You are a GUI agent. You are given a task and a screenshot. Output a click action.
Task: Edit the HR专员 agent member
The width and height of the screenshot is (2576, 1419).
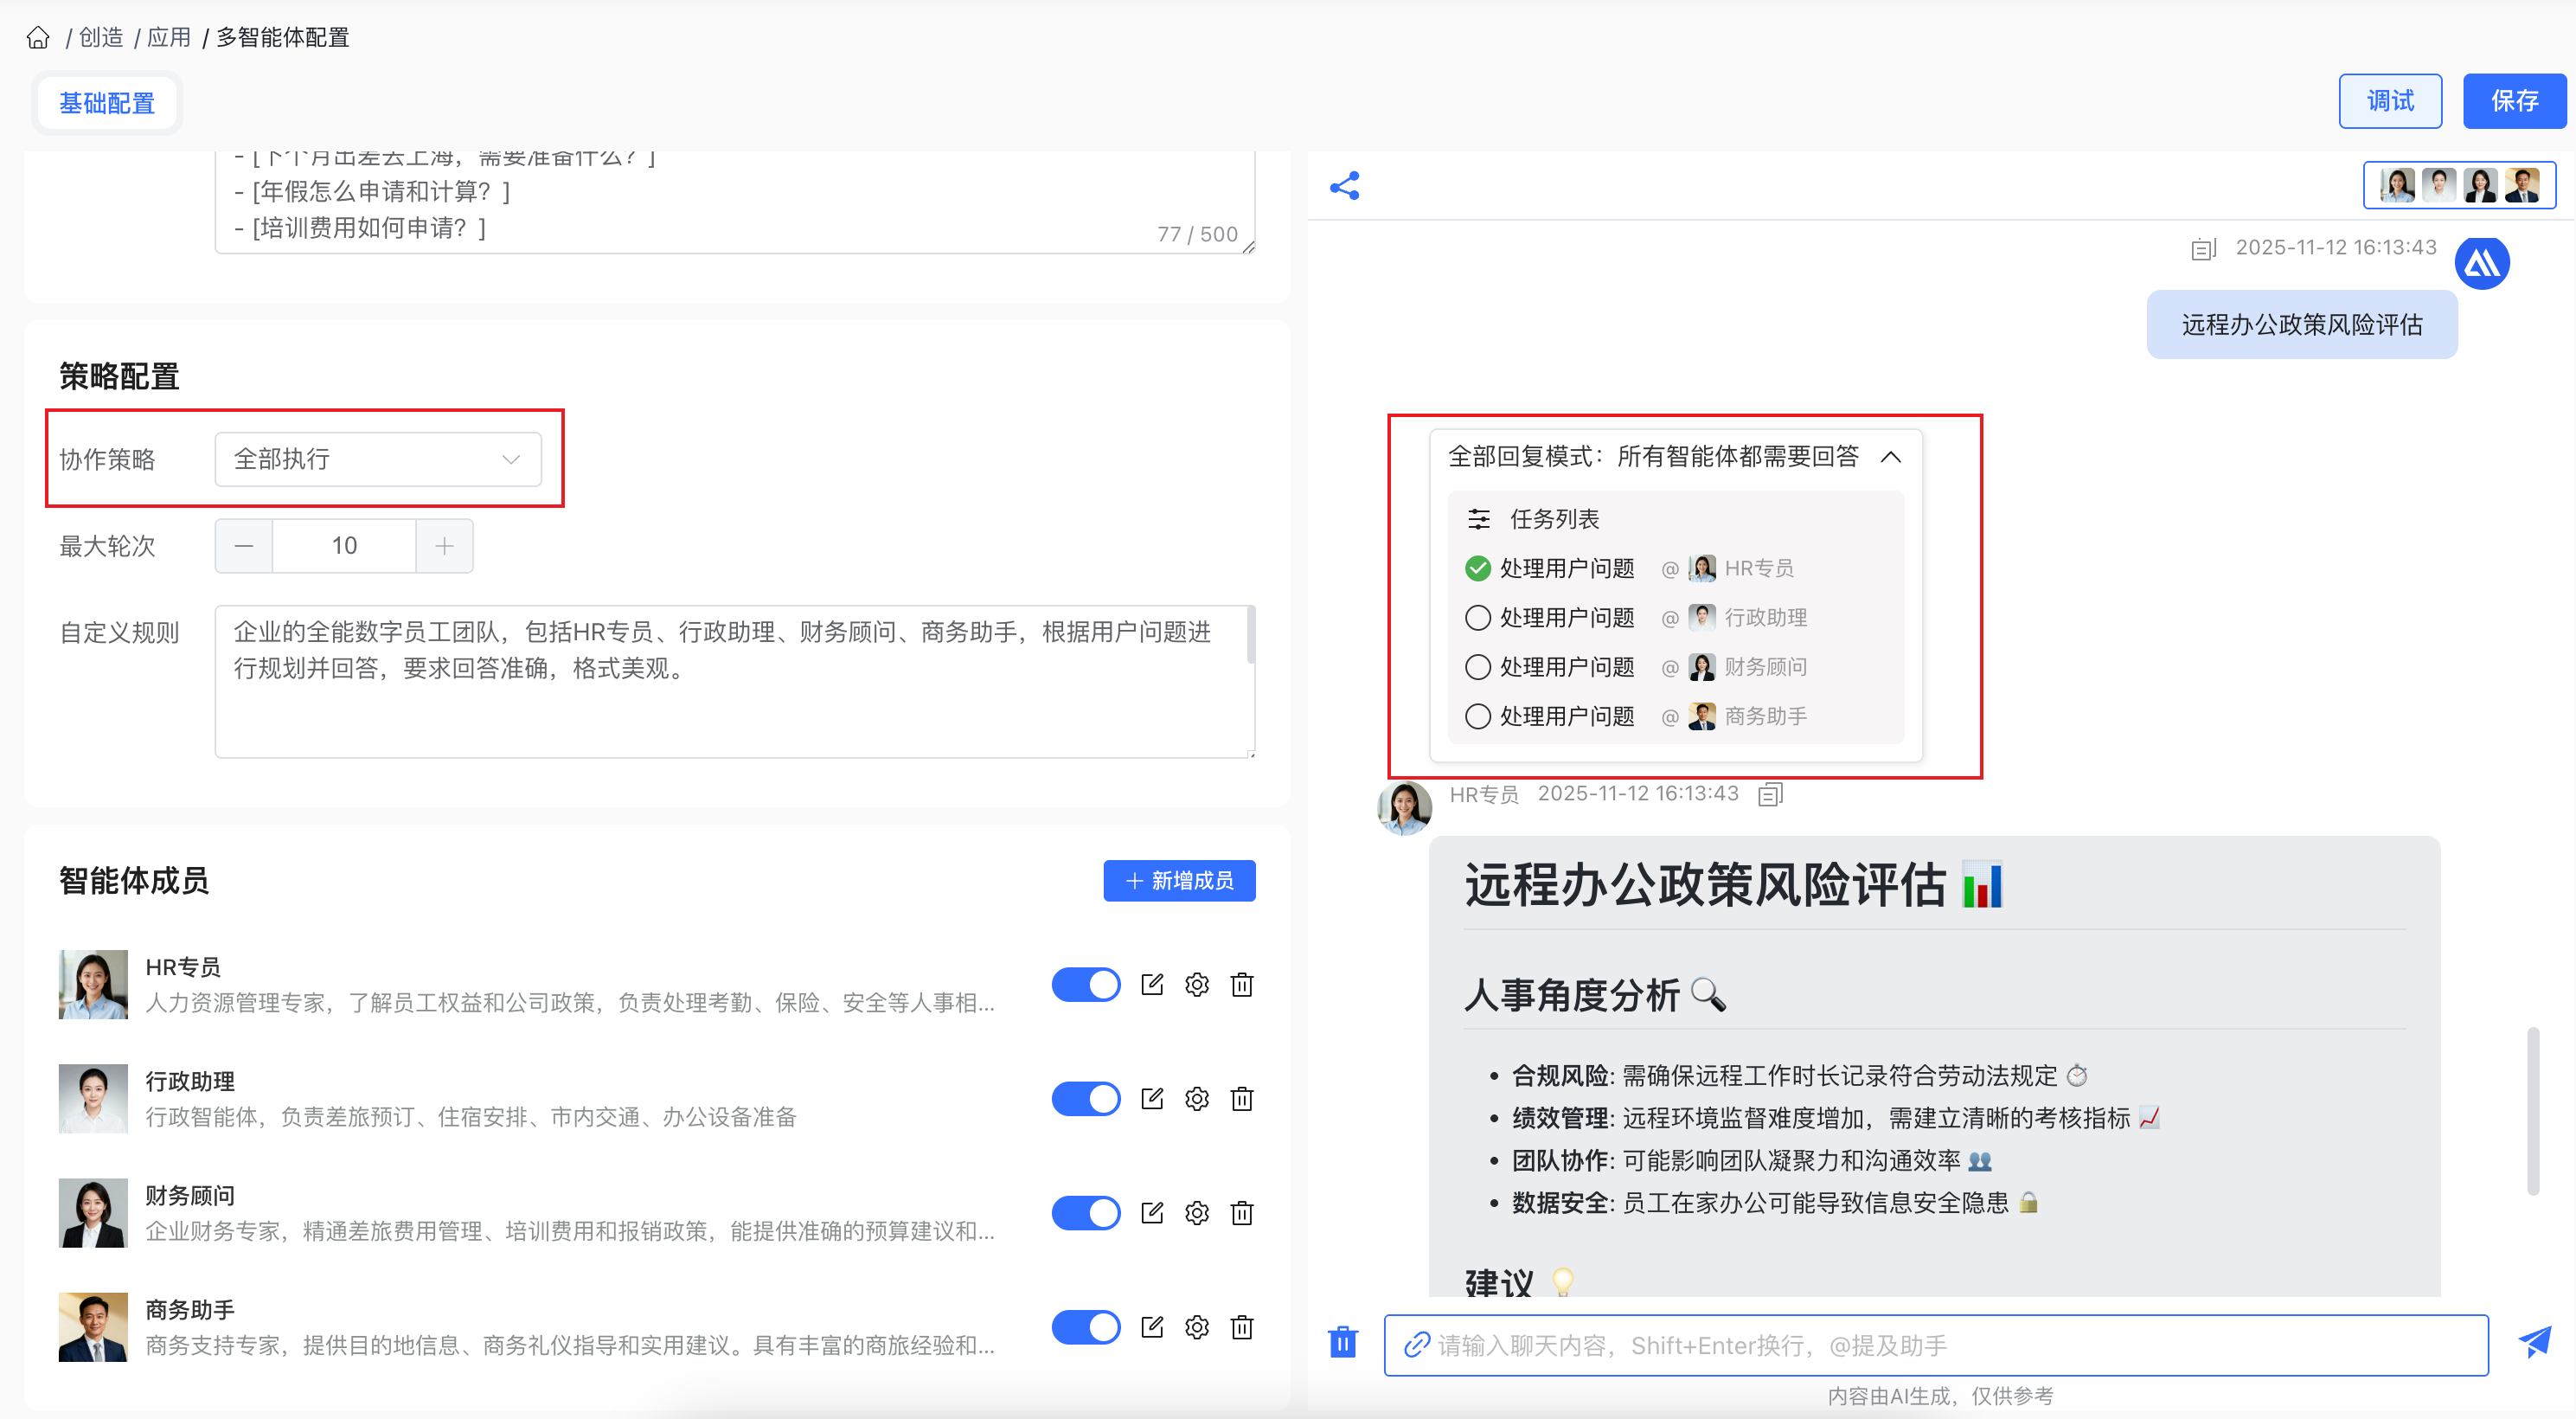(x=1152, y=985)
